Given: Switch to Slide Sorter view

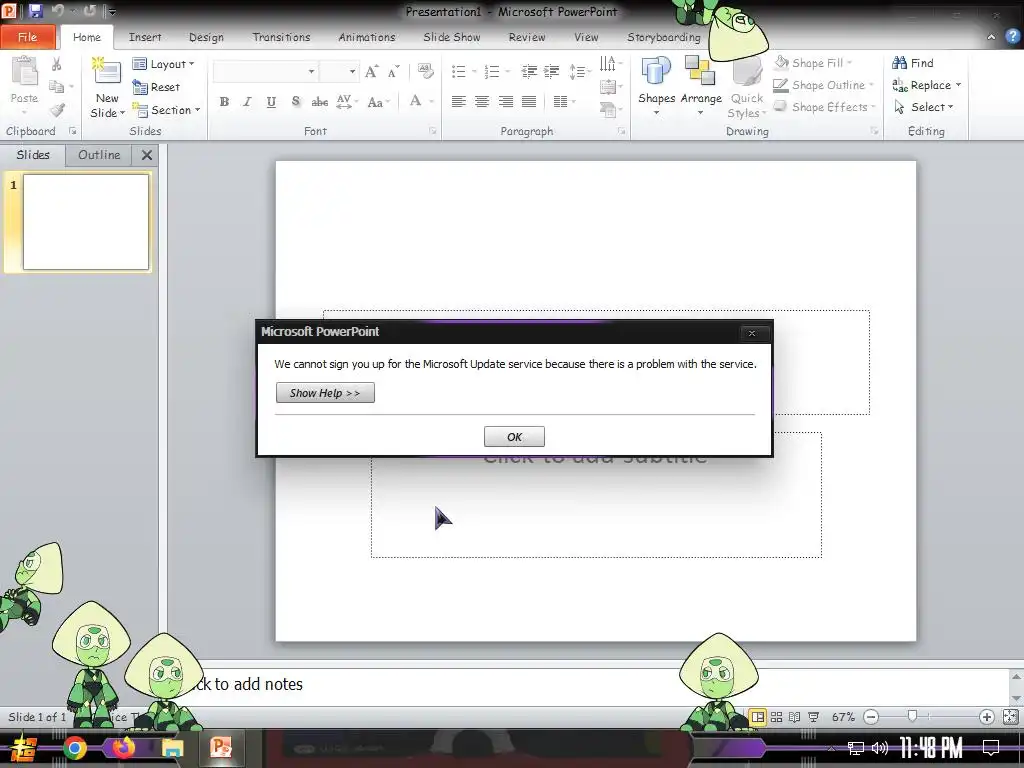Looking at the screenshot, I should coord(776,717).
